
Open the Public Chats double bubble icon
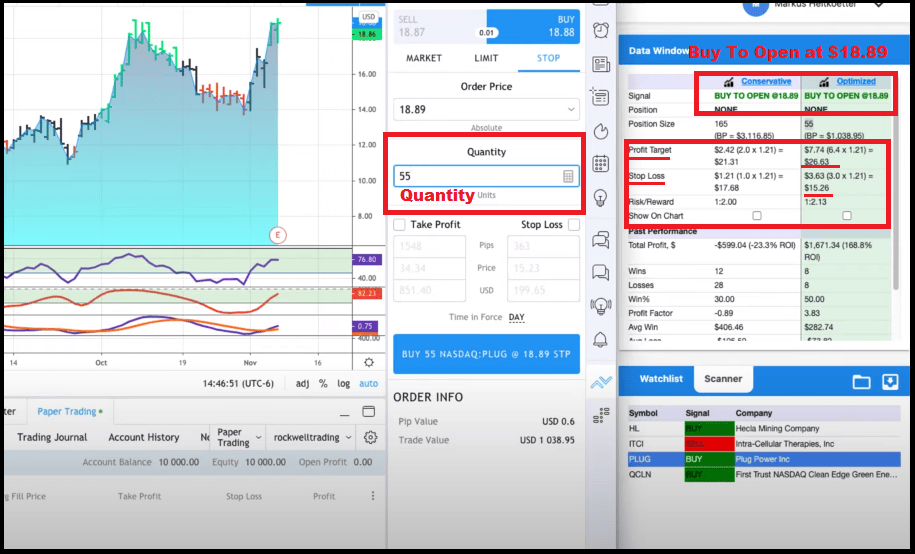click(601, 239)
